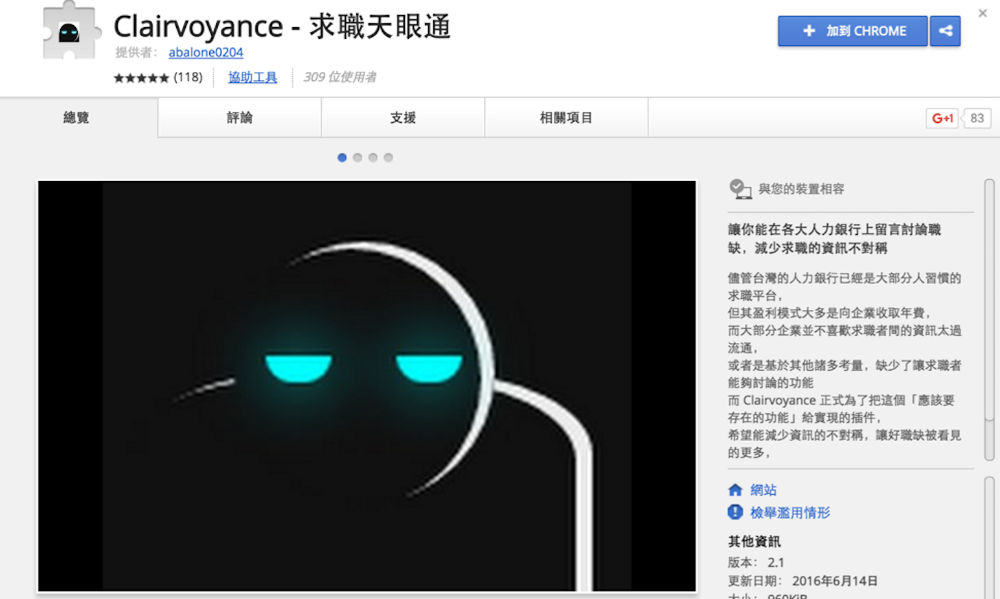Close the extension listing overlay
The width and height of the screenshot is (1000, 599).
point(983,13)
